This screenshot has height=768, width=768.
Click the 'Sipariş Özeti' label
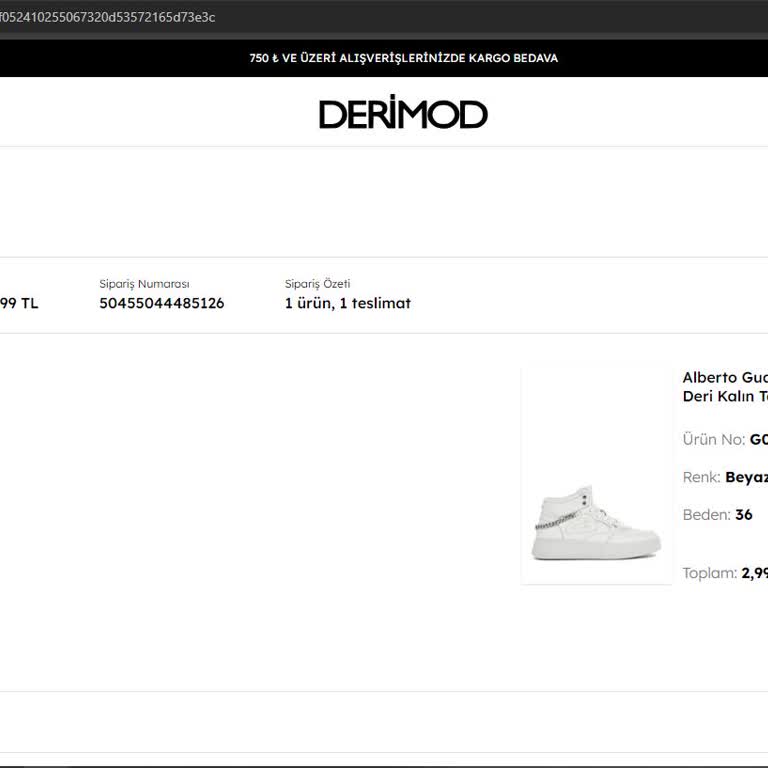tap(317, 284)
